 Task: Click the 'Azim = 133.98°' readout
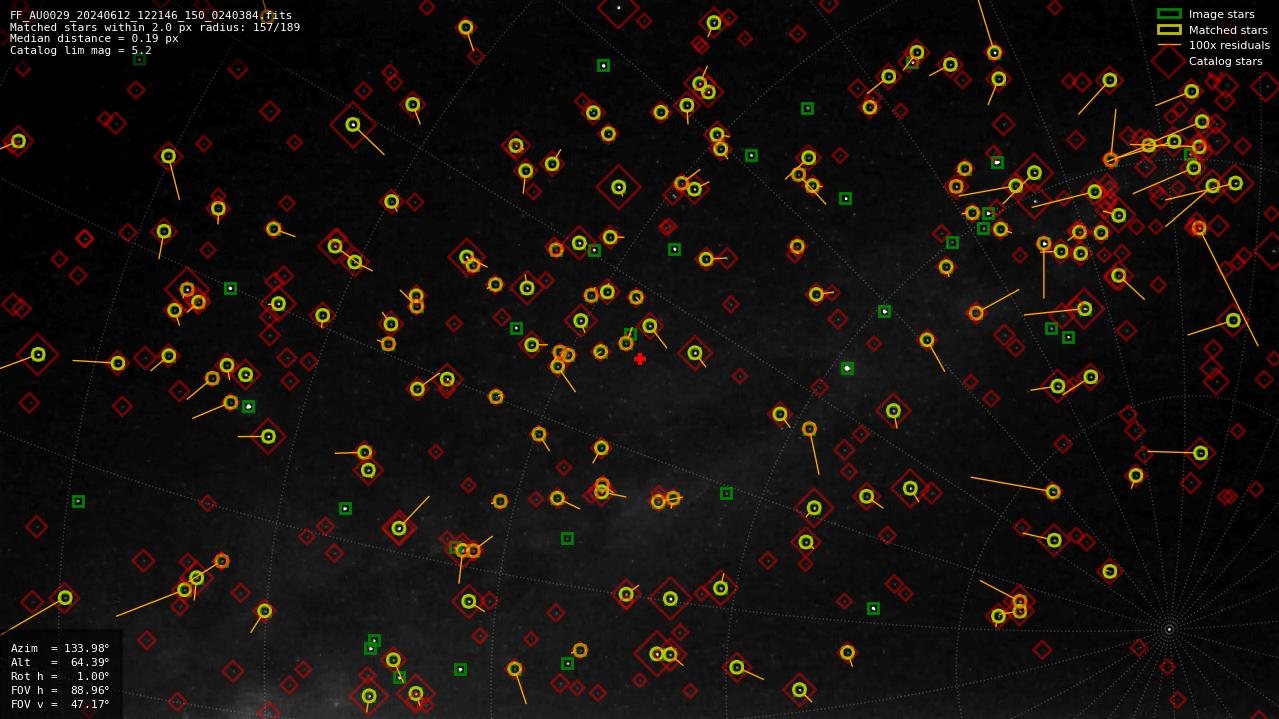[60, 648]
